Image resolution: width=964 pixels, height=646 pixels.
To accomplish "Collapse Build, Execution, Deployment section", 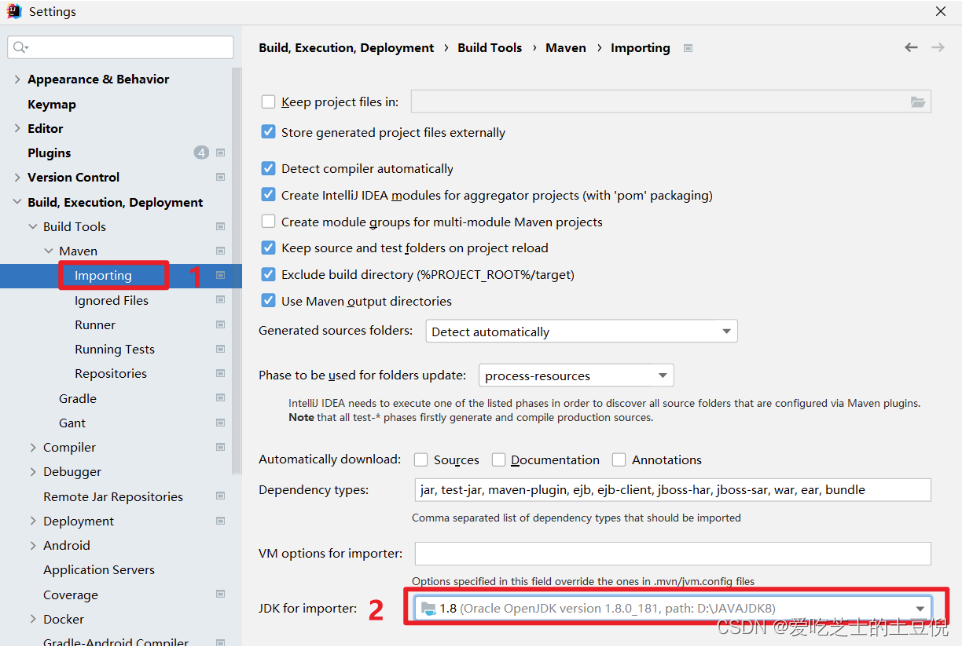I will (17, 202).
